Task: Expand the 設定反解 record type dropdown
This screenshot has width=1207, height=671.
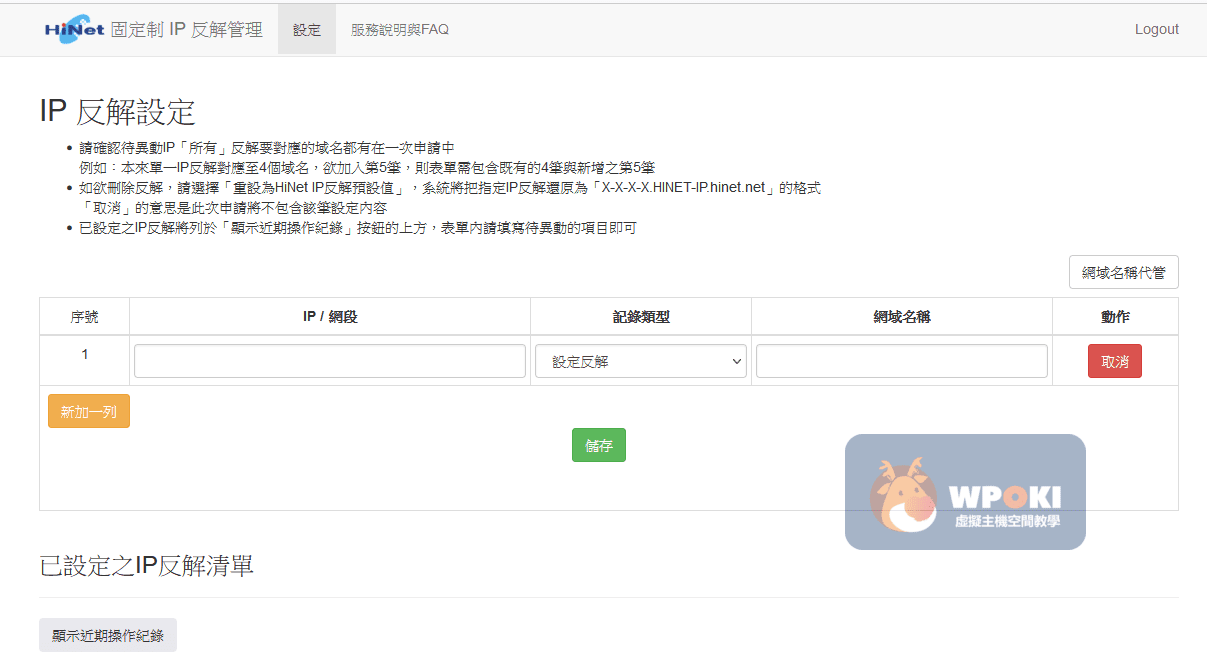Action: (x=640, y=361)
